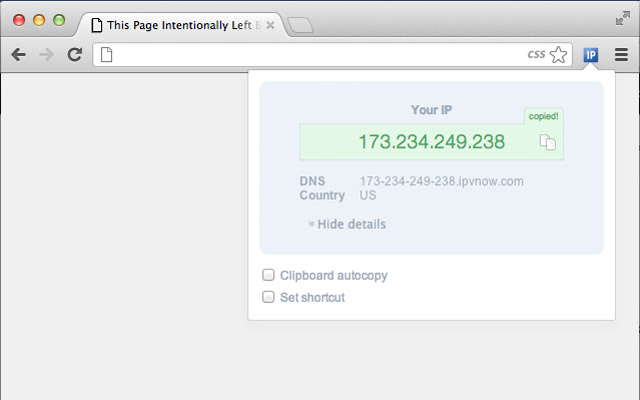This screenshot has height=400, width=640.
Task: Click the page icon in address bar
Action: pos(107,54)
